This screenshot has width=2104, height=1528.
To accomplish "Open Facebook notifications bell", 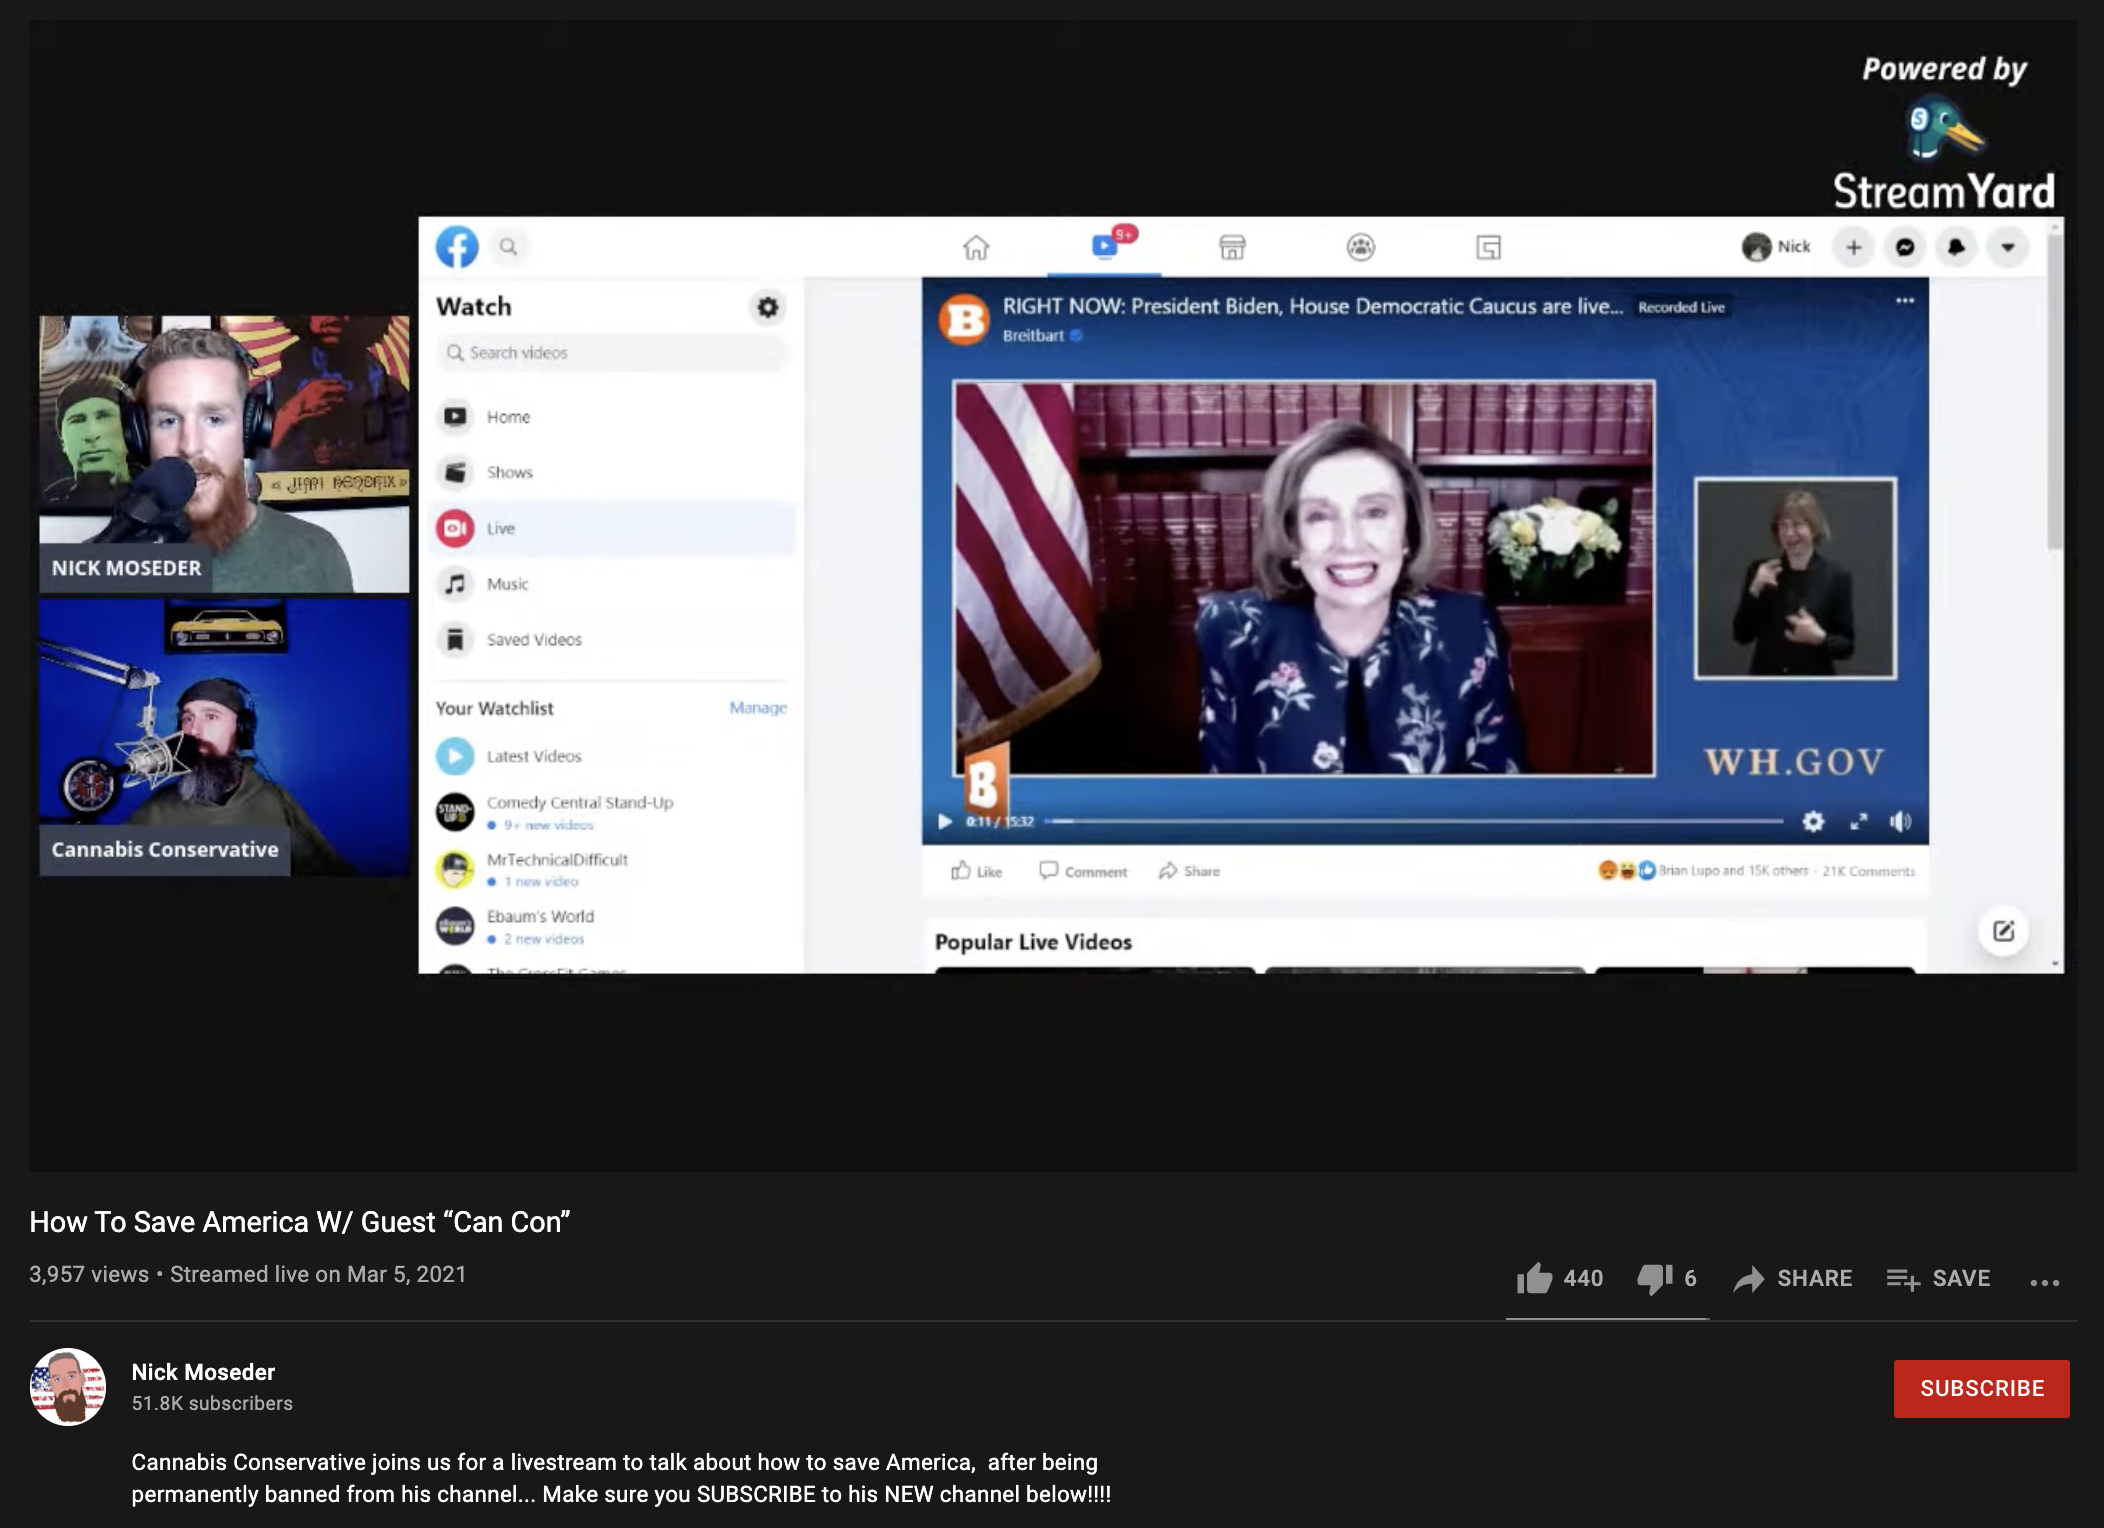I will pos(1956,247).
